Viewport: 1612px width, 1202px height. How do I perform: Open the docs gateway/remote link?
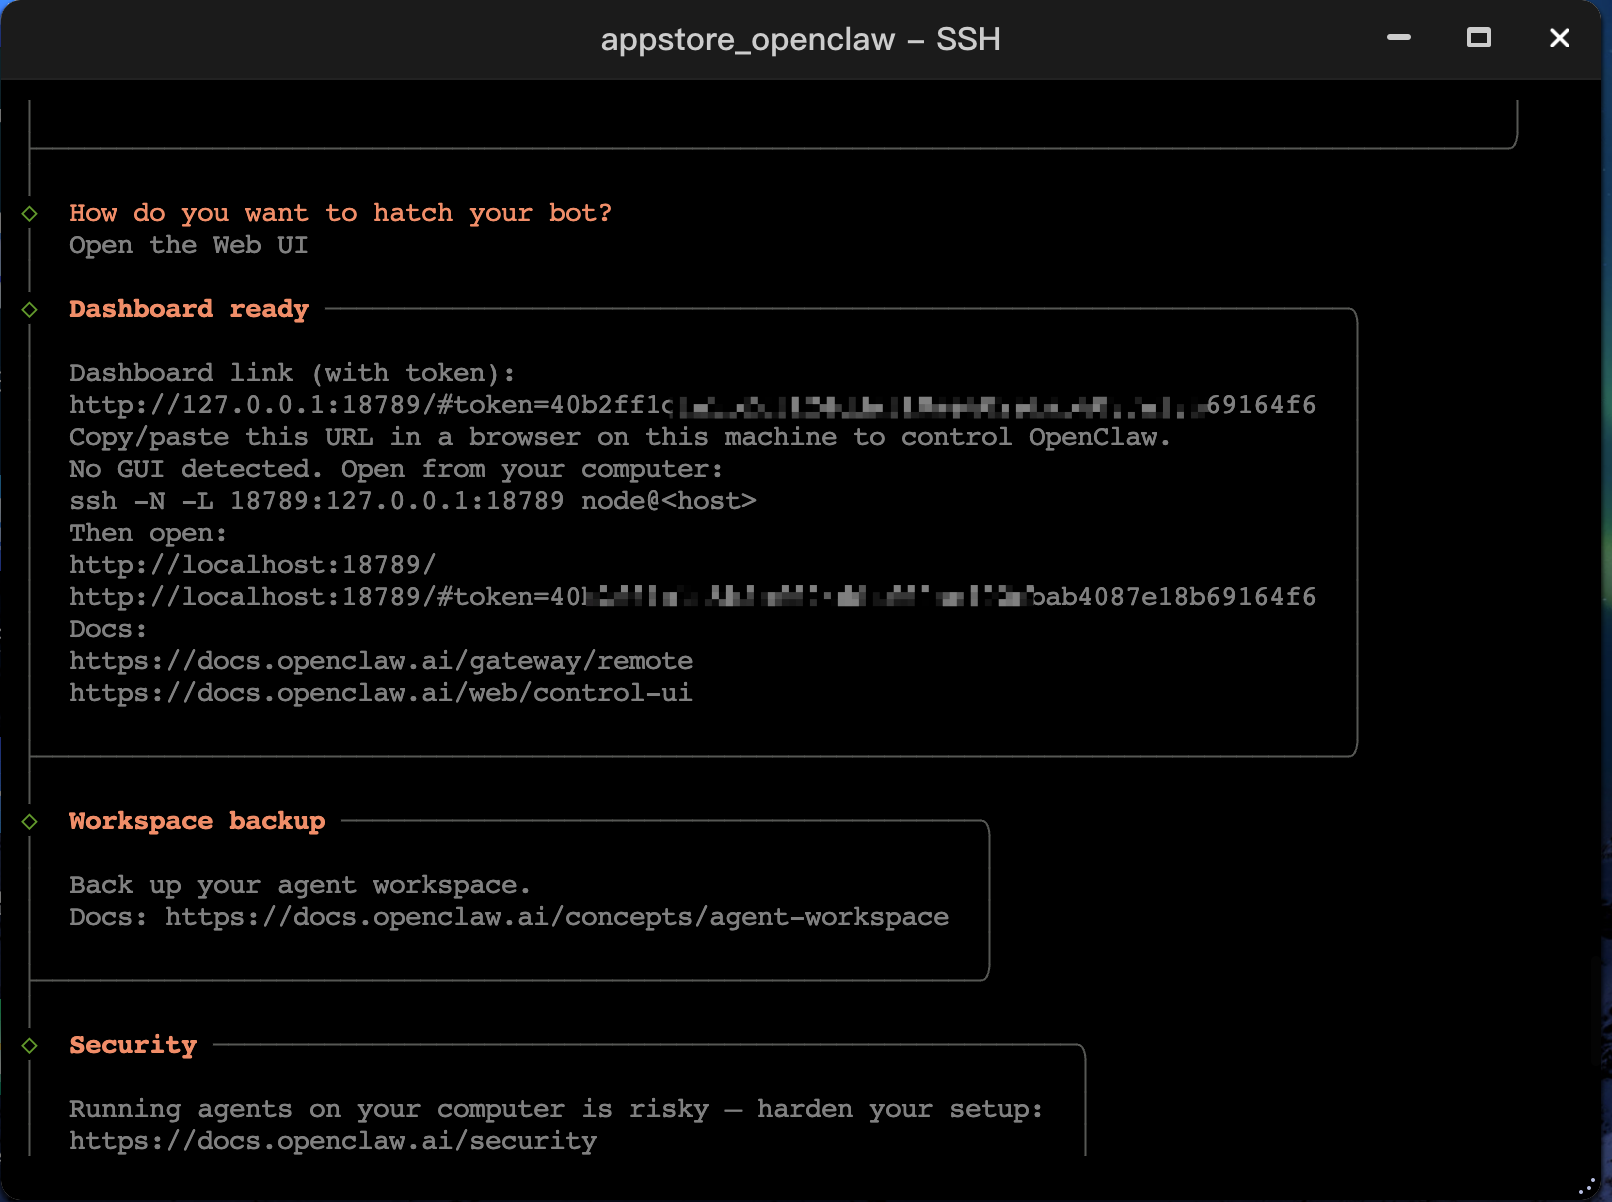(x=380, y=661)
